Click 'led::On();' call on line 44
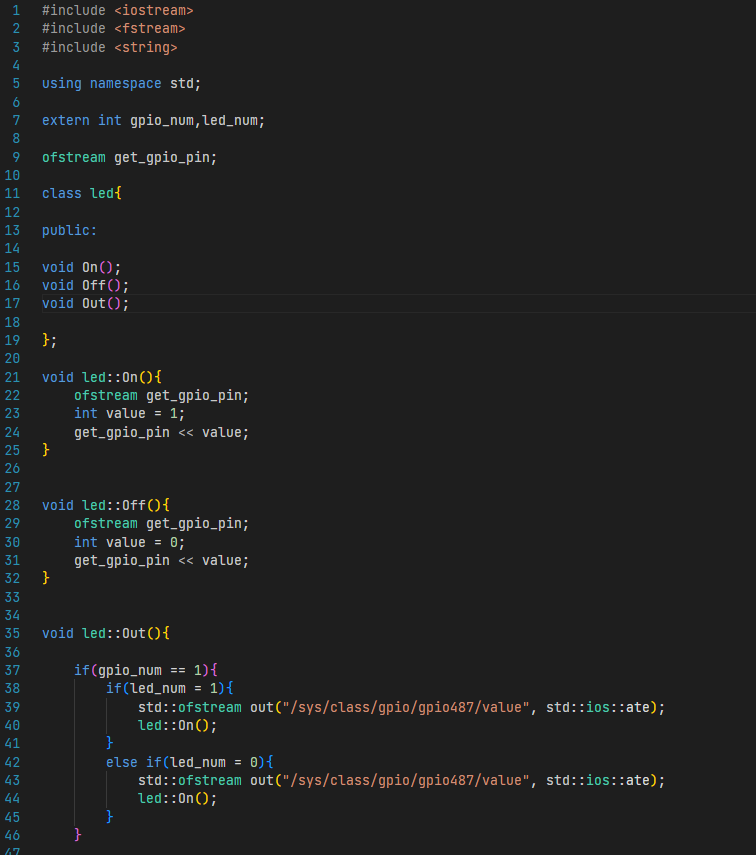 tap(177, 798)
